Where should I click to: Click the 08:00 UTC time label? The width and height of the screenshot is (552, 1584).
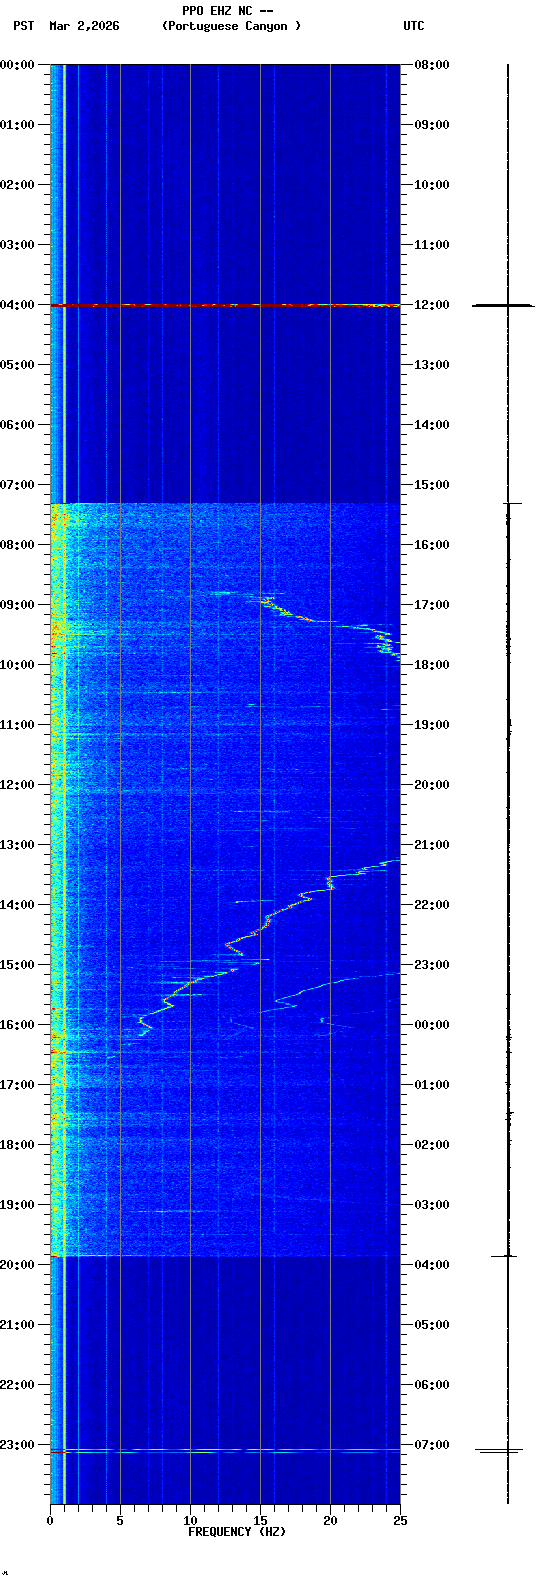(431, 64)
